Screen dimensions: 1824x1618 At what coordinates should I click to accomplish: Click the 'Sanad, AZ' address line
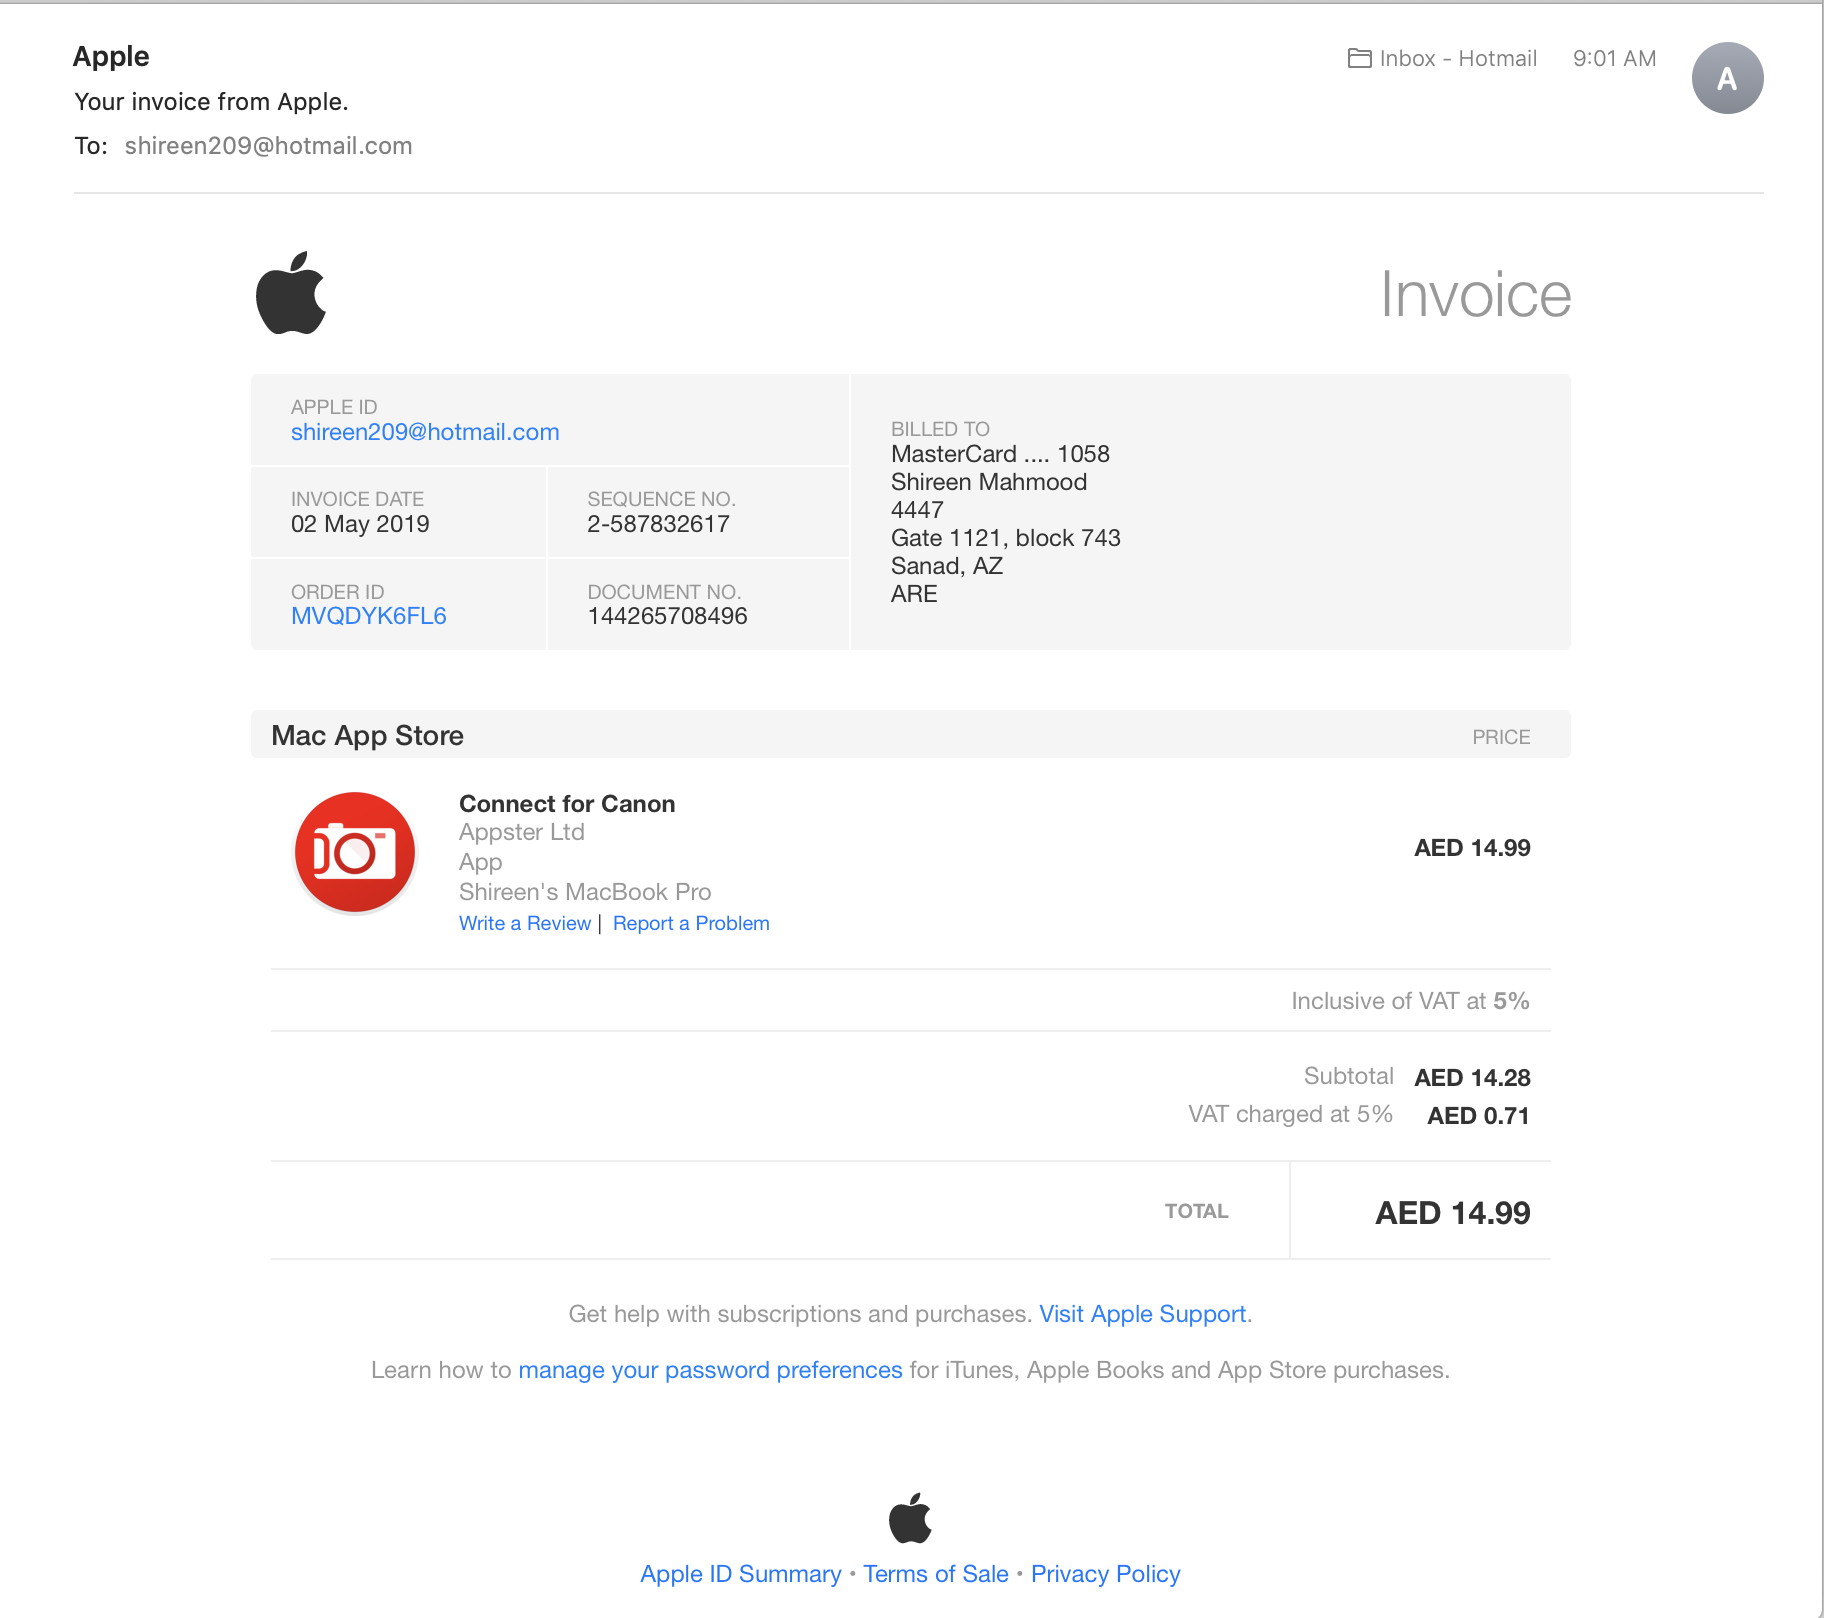(x=947, y=566)
